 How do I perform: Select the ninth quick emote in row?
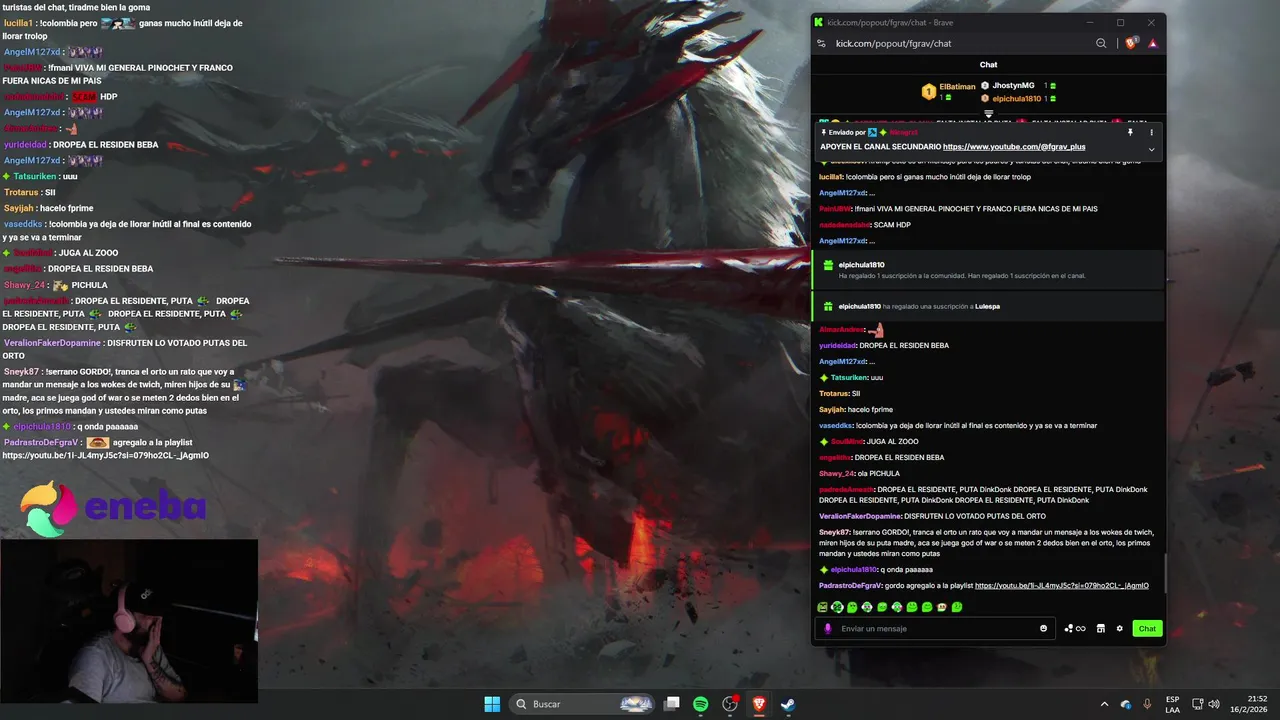pyautogui.click(x=943, y=607)
